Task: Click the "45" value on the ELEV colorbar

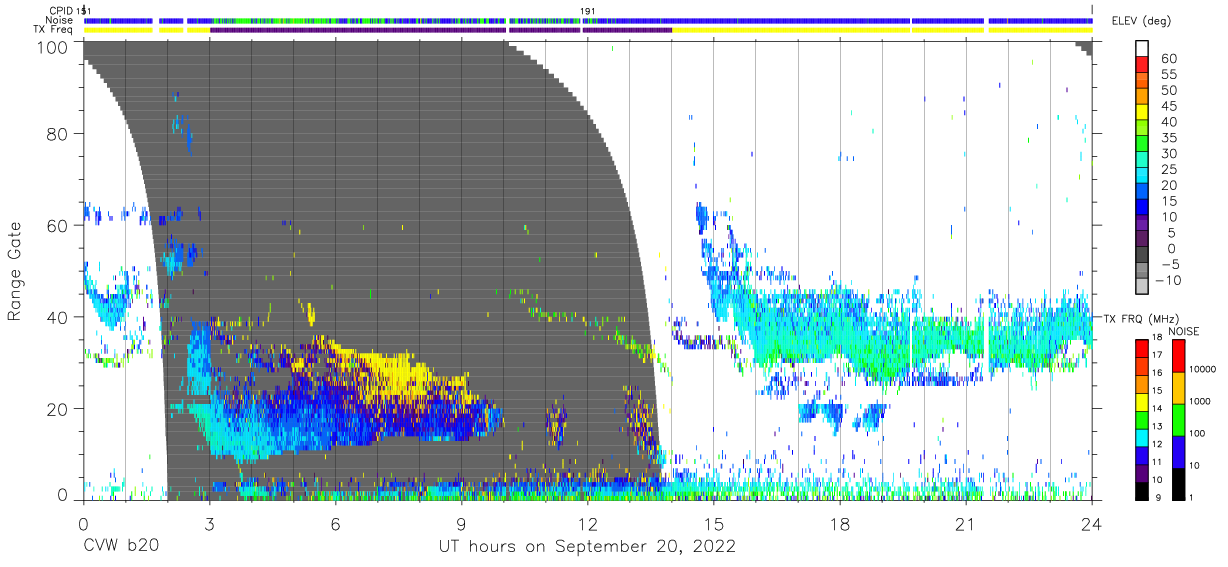Action: tap(1167, 106)
